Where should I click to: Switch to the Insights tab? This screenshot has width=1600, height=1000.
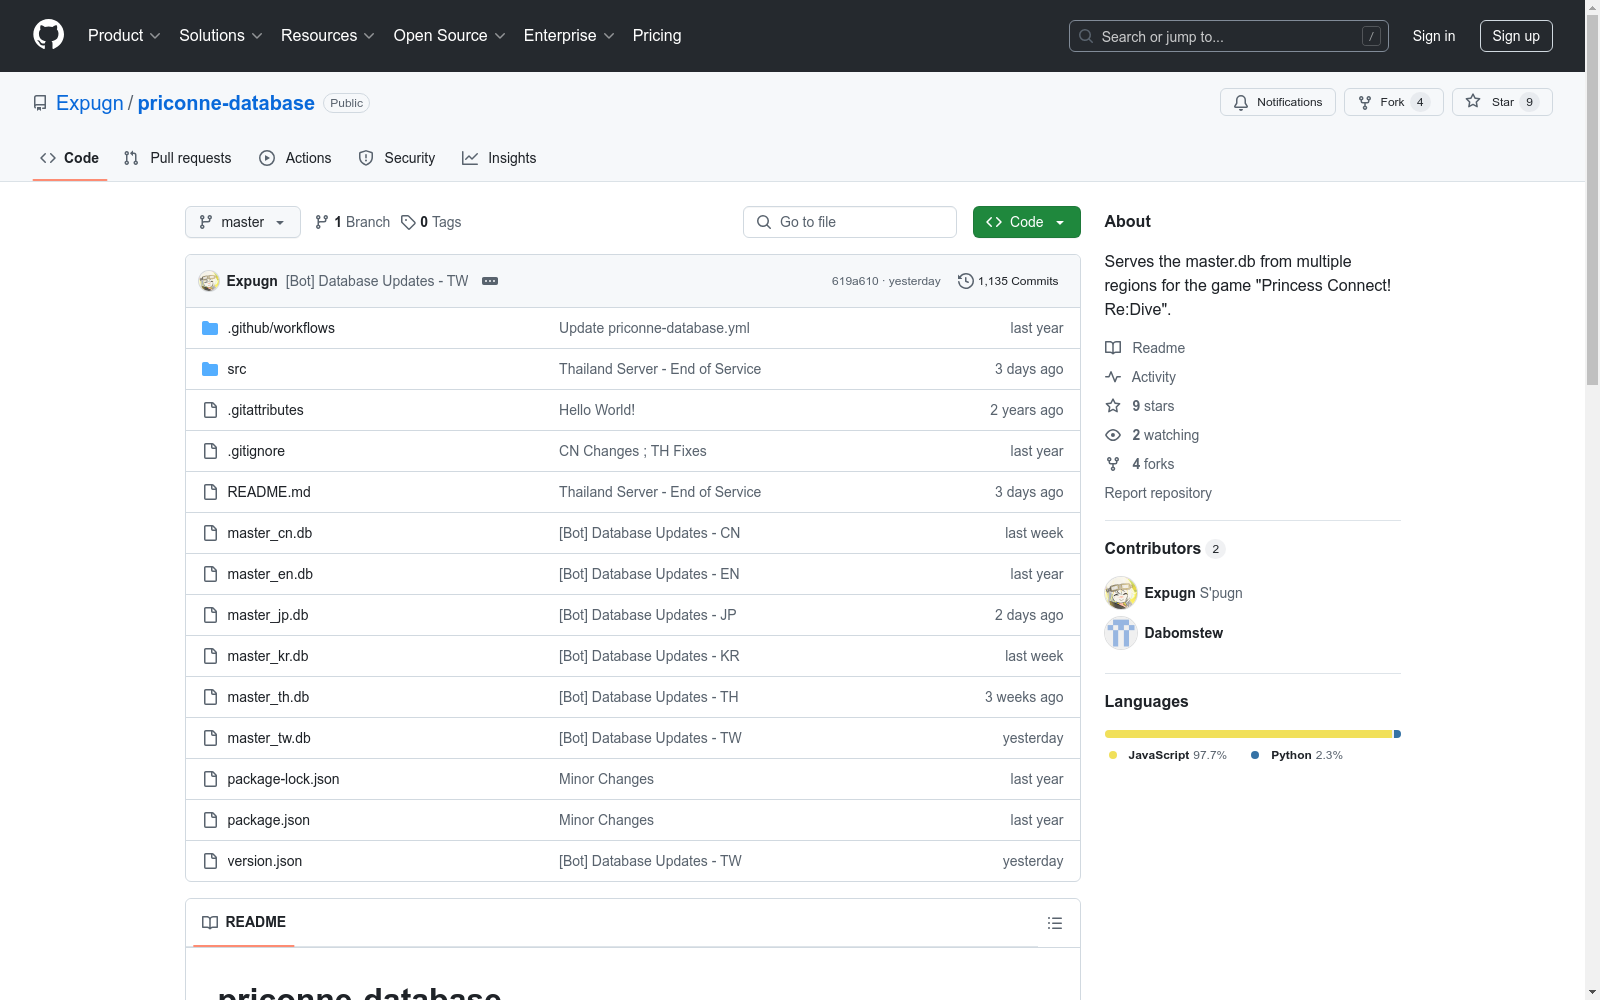pos(499,158)
